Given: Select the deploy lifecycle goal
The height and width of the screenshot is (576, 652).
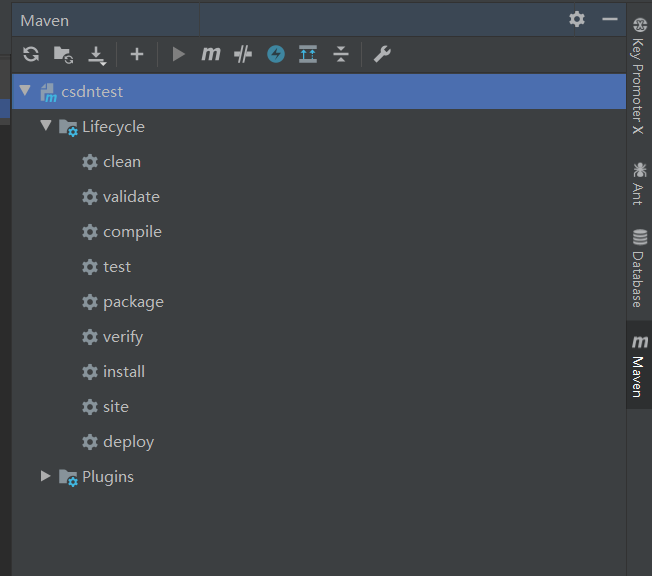Looking at the screenshot, I should tap(128, 442).
